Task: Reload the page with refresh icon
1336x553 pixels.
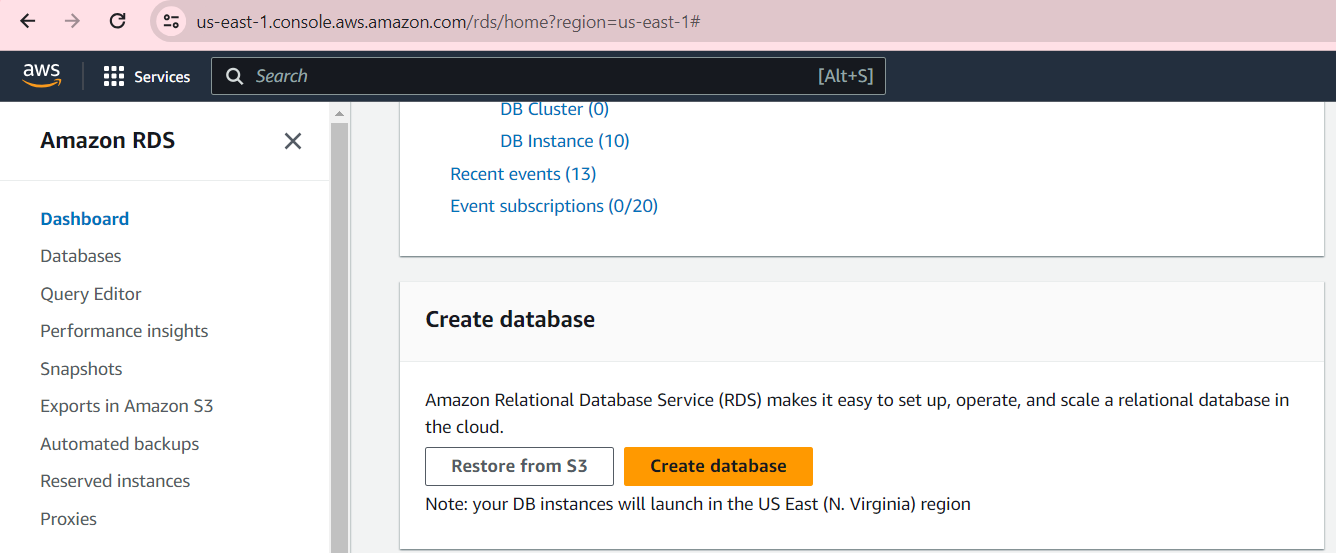Action: pyautogui.click(x=118, y=21)
